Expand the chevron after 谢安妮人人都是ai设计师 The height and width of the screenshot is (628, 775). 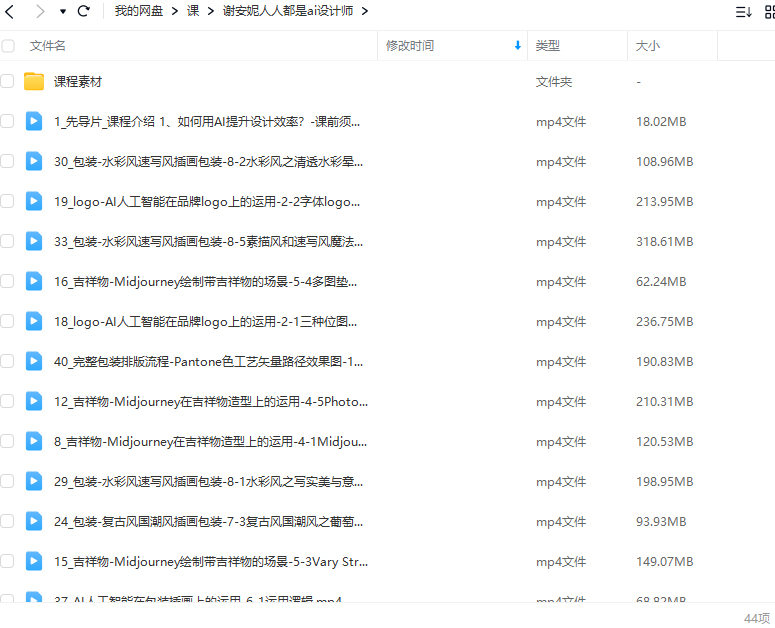pos(364,12)
